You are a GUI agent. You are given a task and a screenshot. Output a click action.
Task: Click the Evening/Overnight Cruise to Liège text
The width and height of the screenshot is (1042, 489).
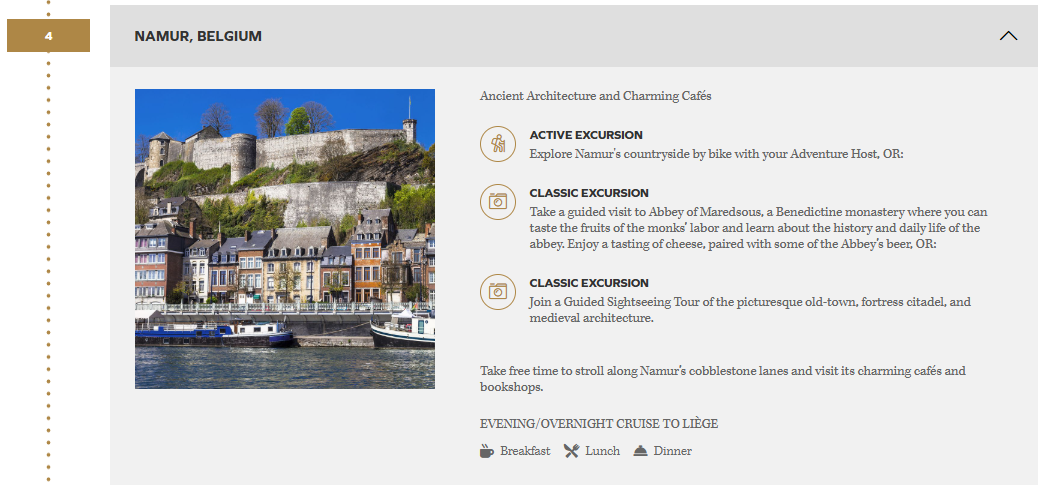tap(599, 424)
